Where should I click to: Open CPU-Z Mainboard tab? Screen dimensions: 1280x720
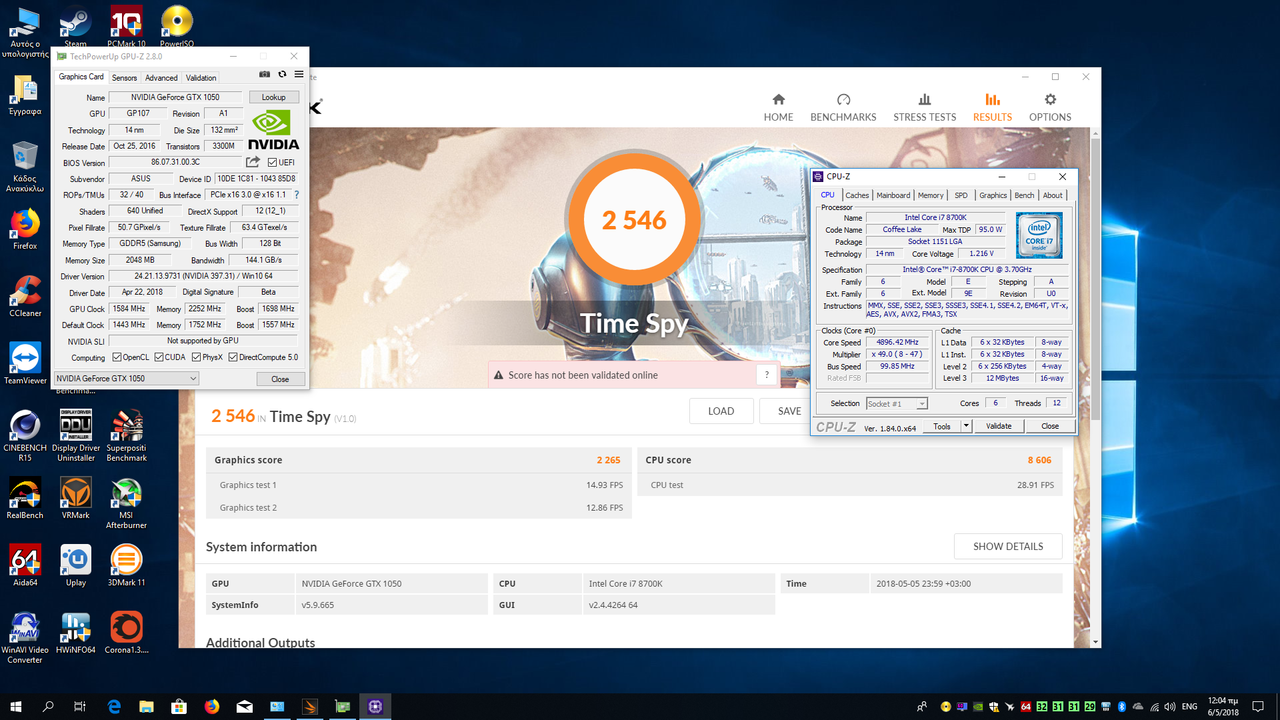click(893, 195)
